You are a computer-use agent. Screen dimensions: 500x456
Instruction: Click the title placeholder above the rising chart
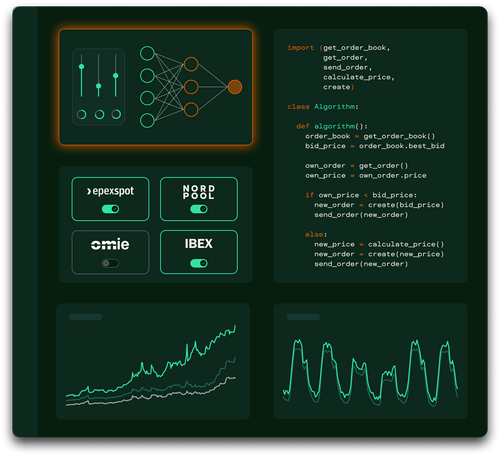tap(85, 317)
